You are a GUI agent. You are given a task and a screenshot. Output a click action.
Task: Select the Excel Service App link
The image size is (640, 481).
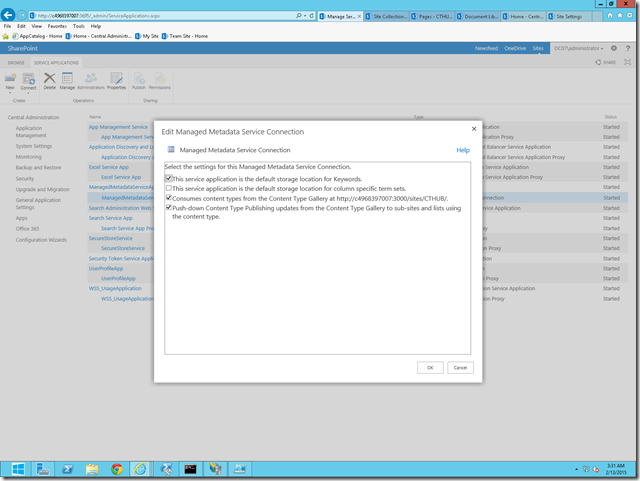(x=109, y=167)
